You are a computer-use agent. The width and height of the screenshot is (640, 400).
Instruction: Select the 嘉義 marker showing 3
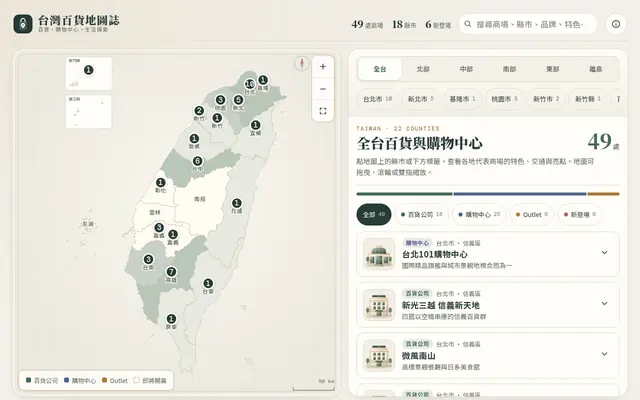pyautogui.click(x=159, y=228)
